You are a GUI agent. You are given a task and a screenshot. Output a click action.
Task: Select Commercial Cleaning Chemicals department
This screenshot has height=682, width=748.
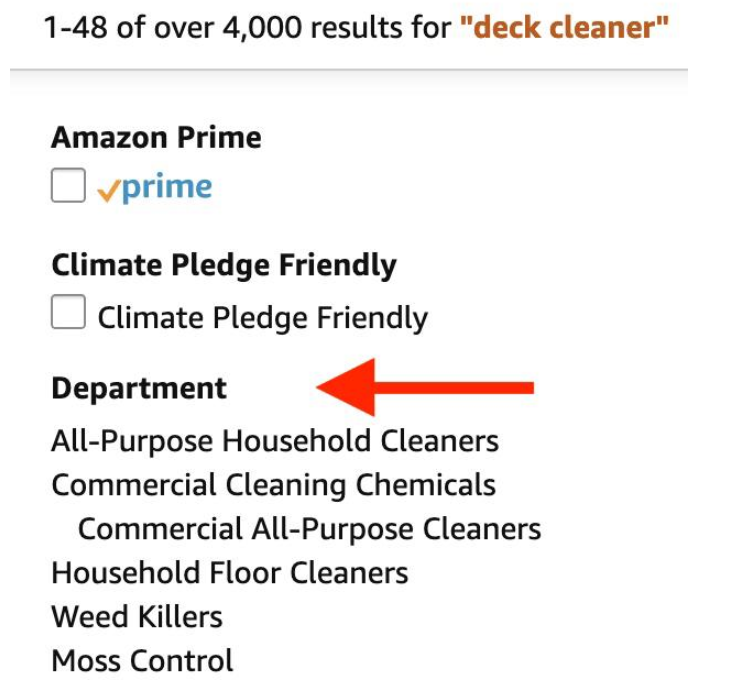click(273, 485)
